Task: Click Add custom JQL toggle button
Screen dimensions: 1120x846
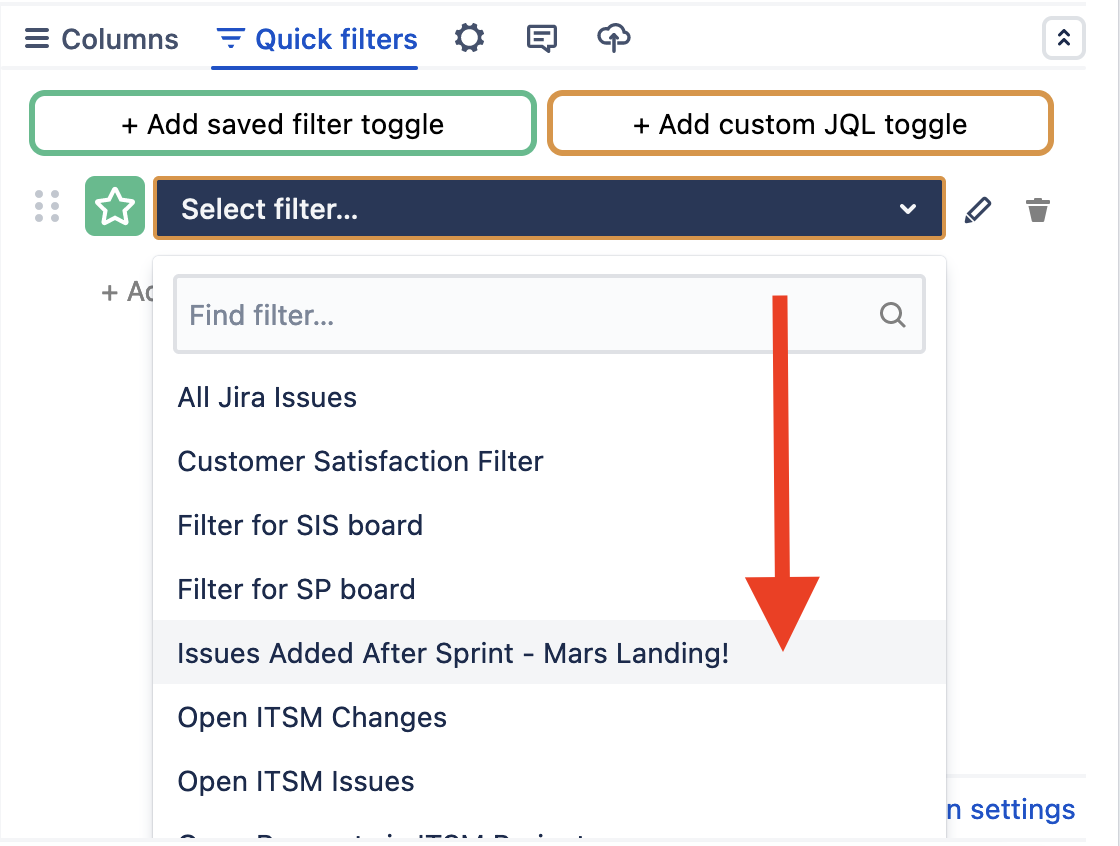Action: (x=800, y=125)
